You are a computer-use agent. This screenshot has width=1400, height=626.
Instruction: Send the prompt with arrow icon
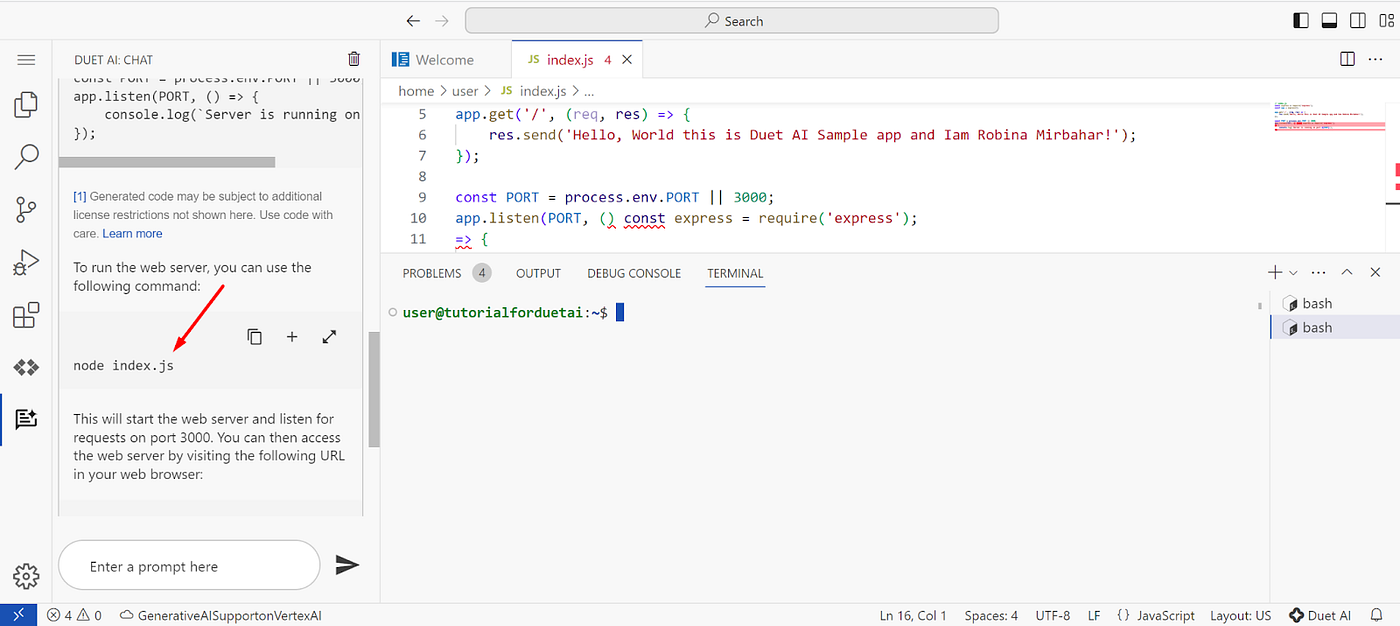click(346, 566)
